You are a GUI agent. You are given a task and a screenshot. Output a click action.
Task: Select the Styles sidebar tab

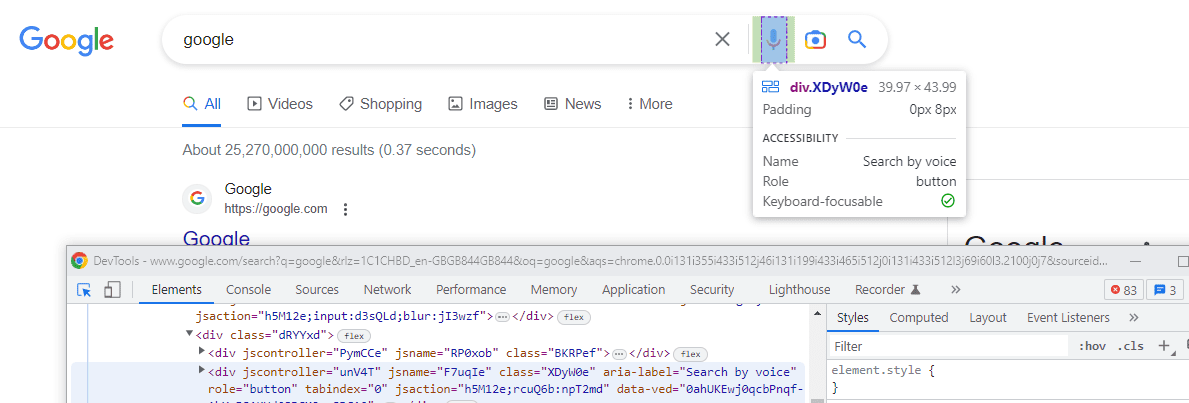(x=852, y=317)
